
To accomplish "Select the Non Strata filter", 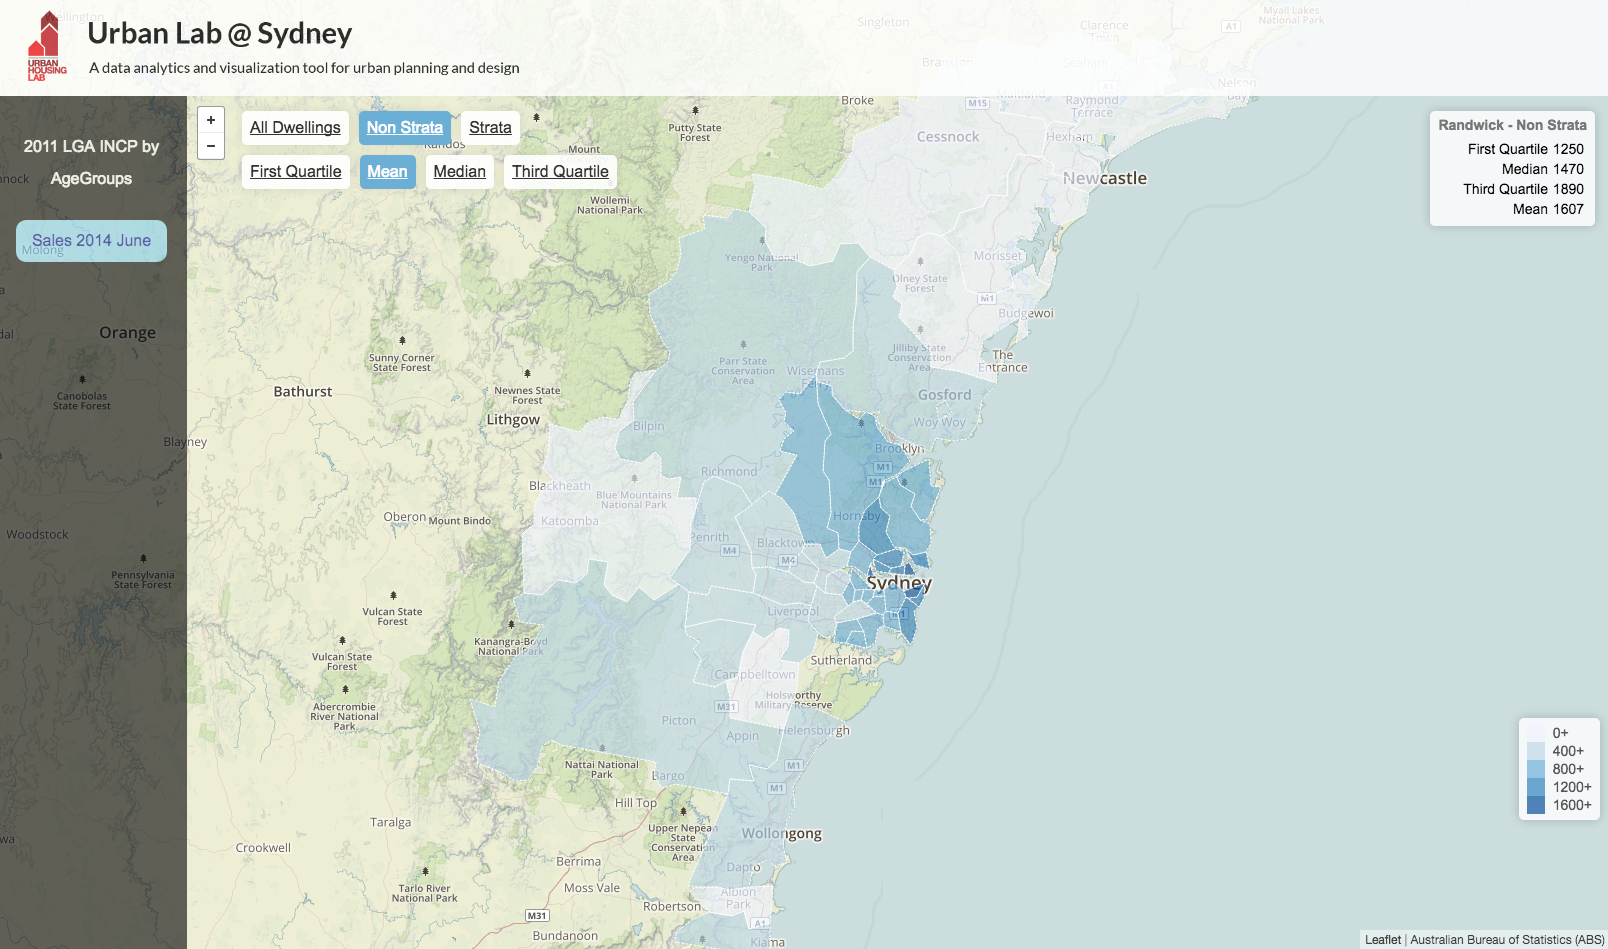I will [x=405, y=128].
